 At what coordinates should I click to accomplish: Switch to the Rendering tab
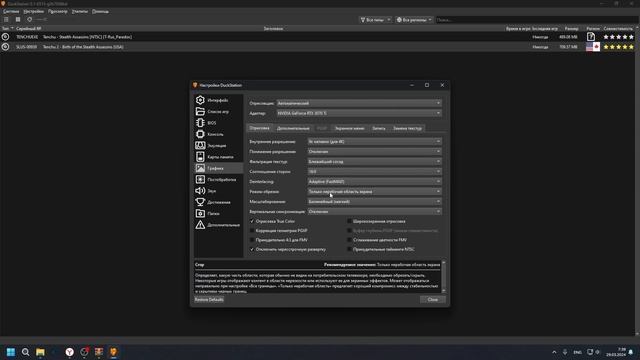(260, 128)
